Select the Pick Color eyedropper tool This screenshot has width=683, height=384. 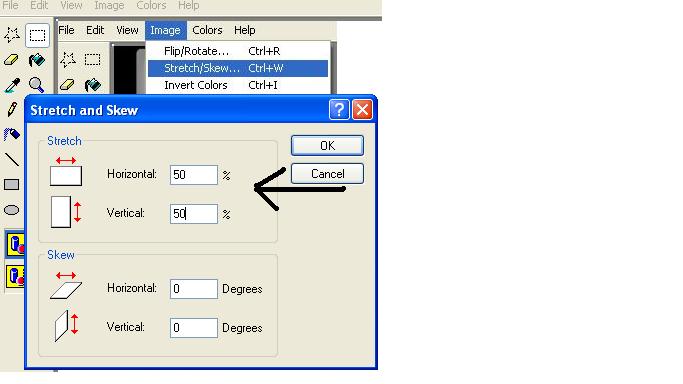(x=12, y=85)
